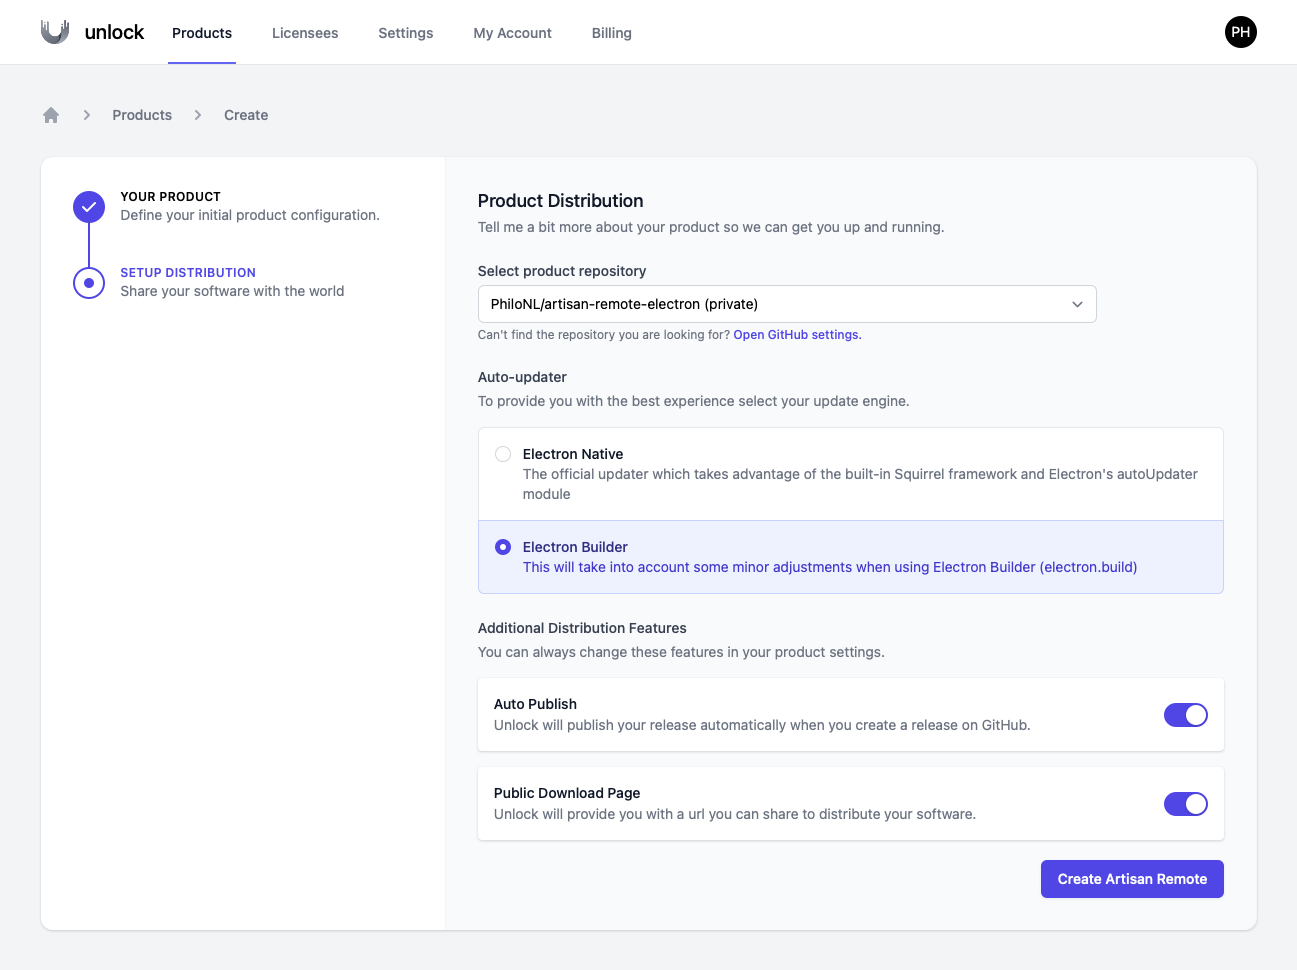Select the Electron Native radio option
The image size is (1297, 970).
coord(503,454)
